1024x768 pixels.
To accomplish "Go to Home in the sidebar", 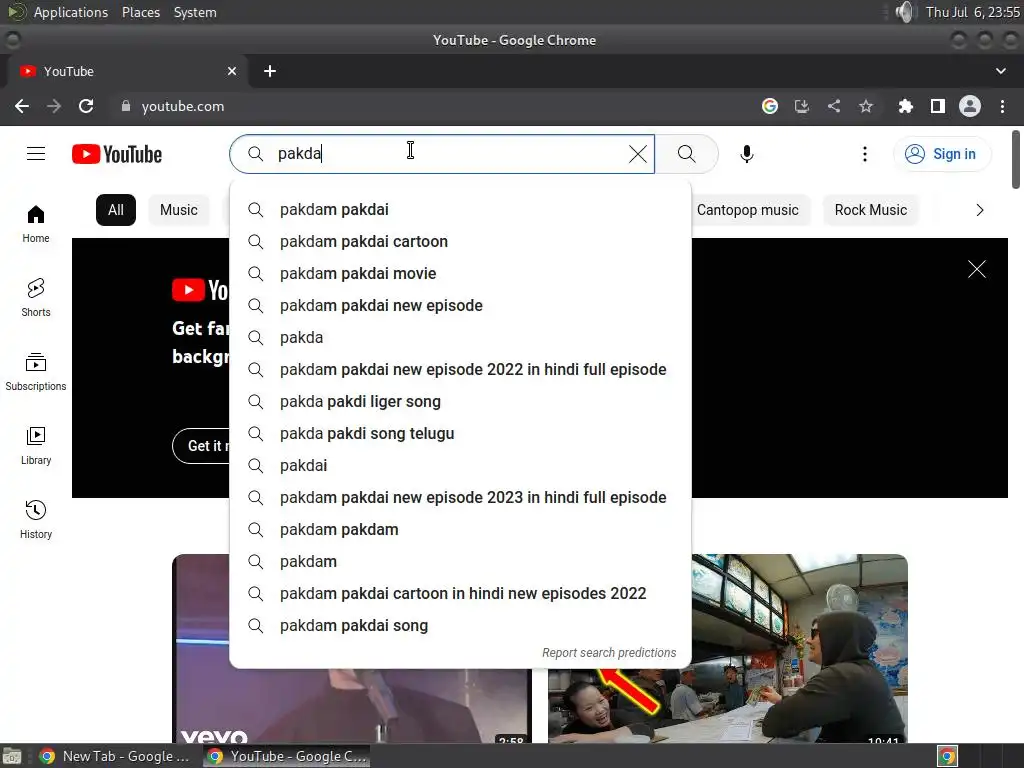I will point(36,224).
